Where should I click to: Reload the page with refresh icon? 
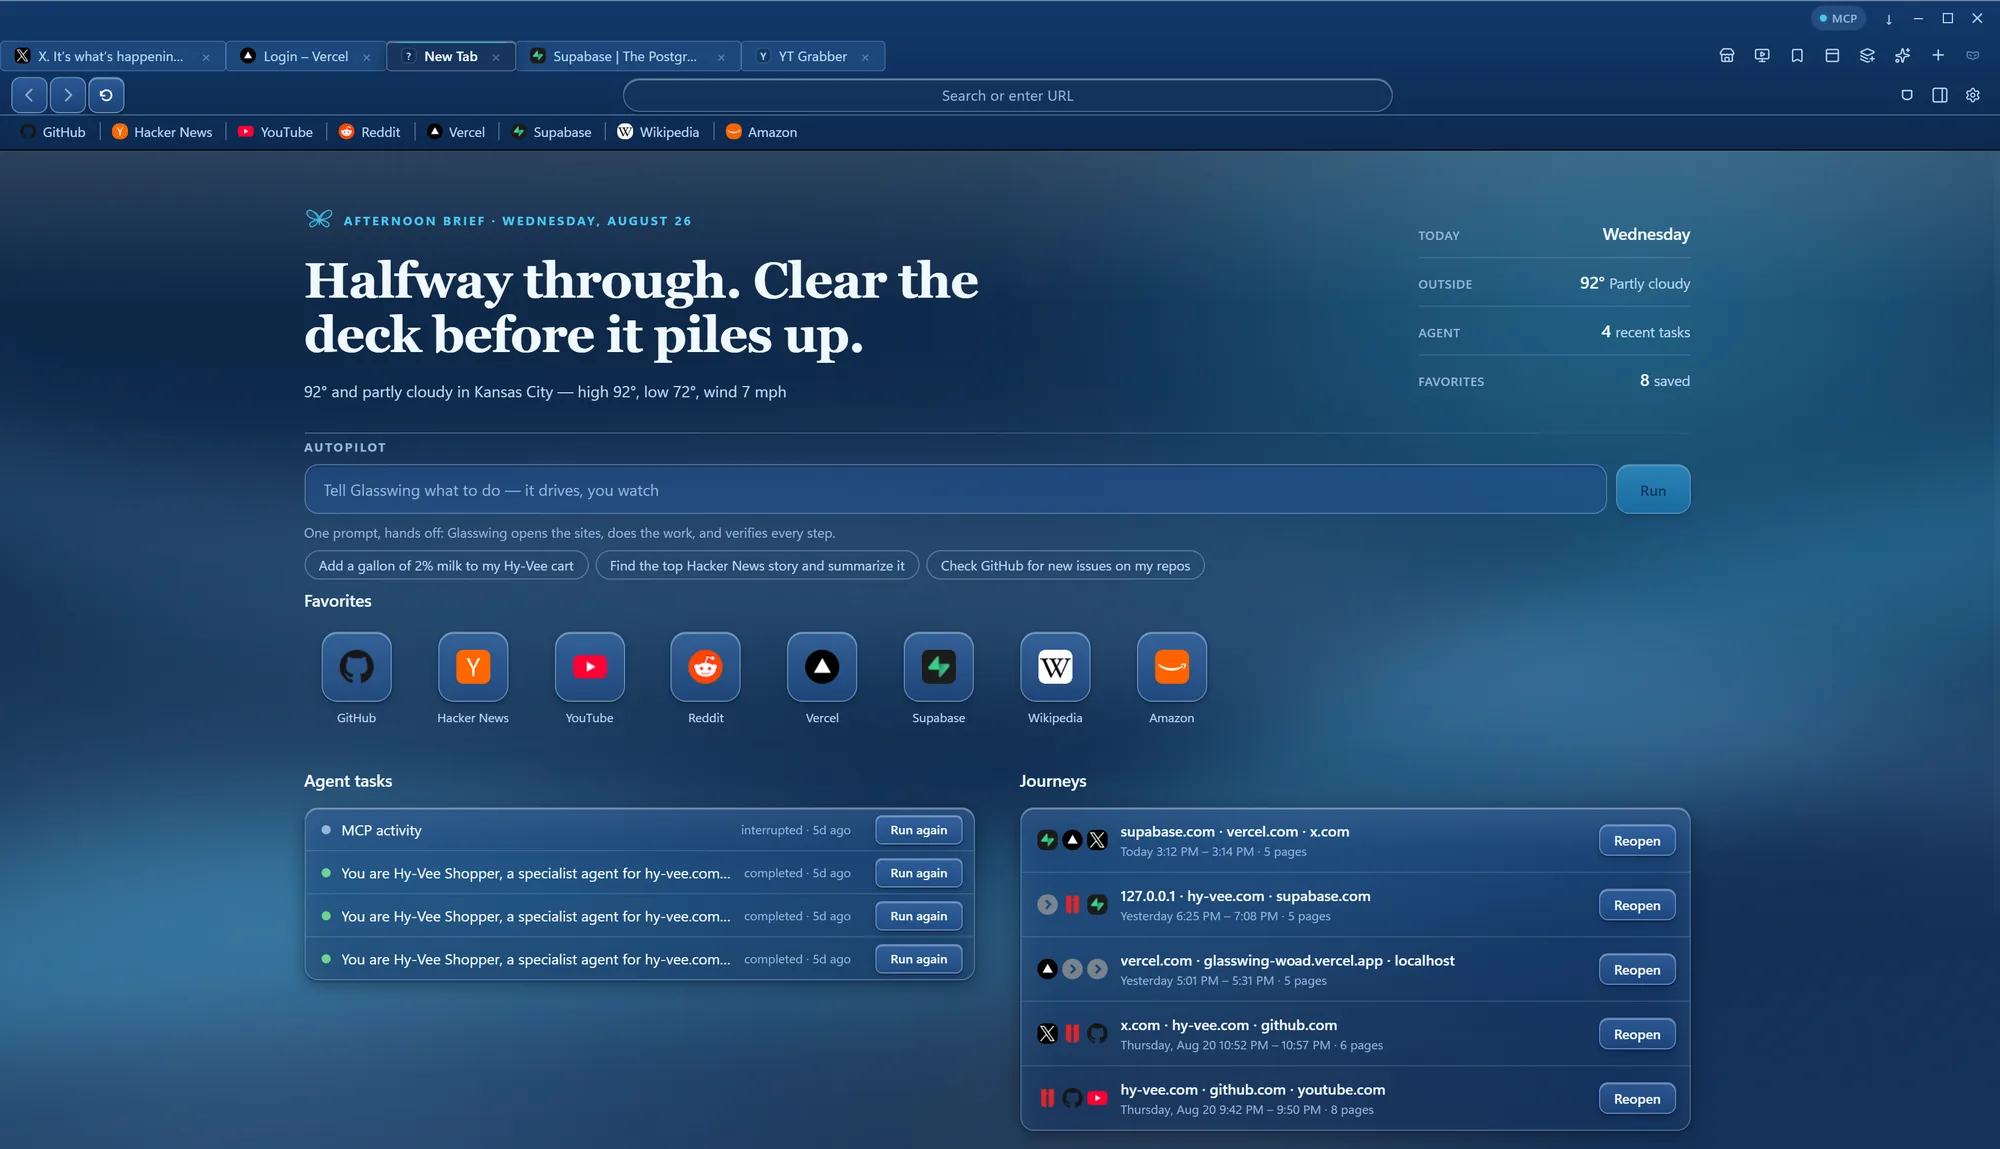coord(106,95)
